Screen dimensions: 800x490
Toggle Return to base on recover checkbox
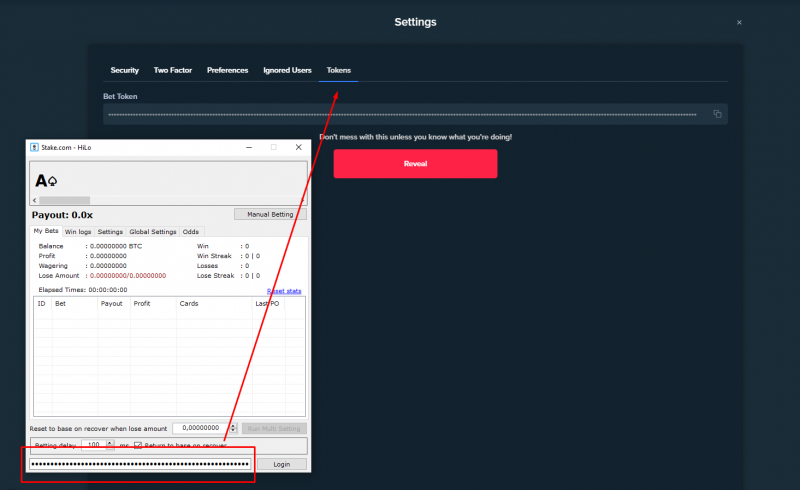pos(138,446)
